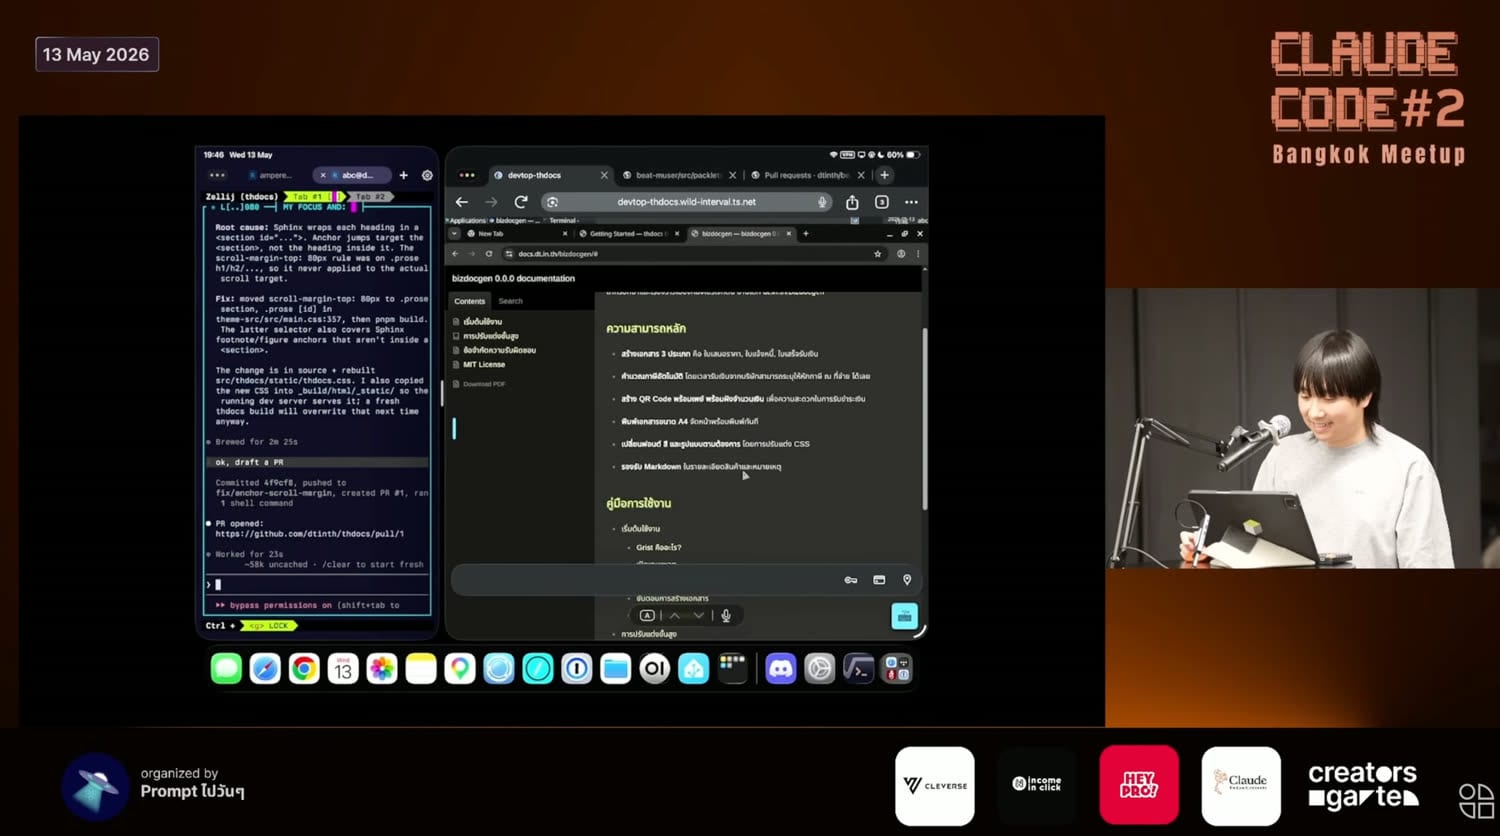Close the devtop-thdocs browser tab
The height and width of the screenshot is (836, 1500).
604,175
